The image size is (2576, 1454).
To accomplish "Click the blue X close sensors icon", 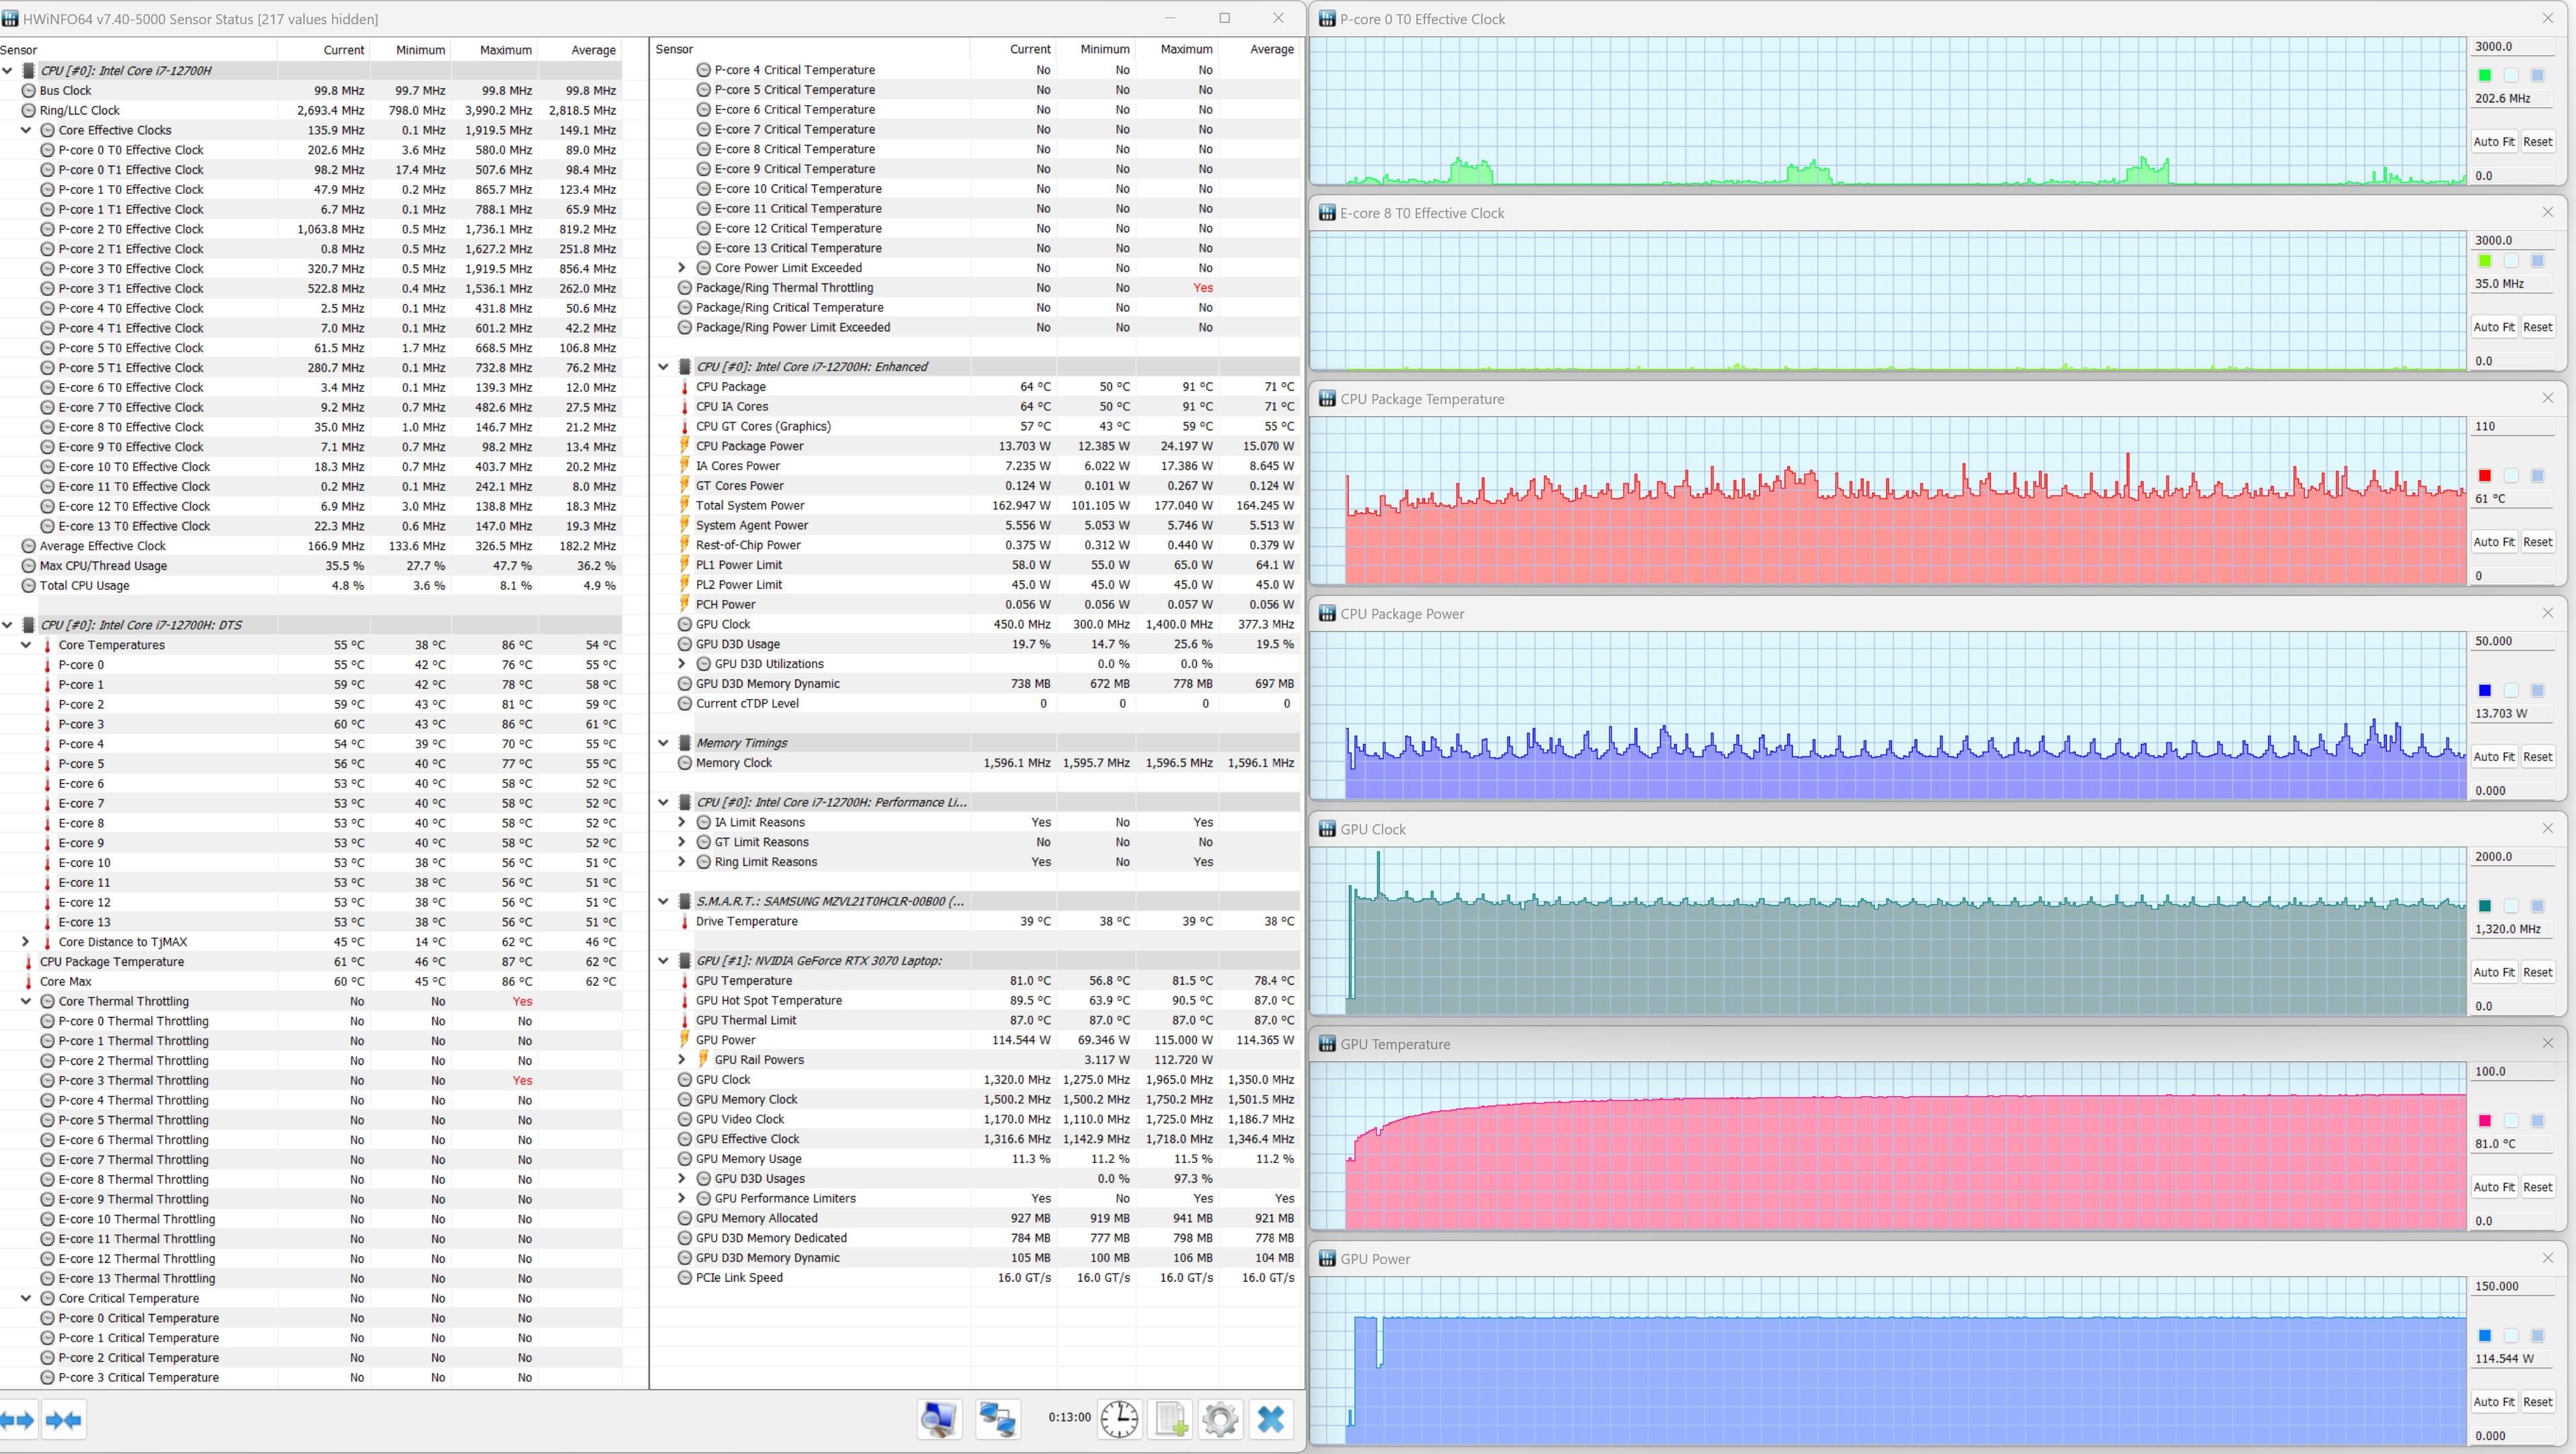I will (x=1271, y=1419).
